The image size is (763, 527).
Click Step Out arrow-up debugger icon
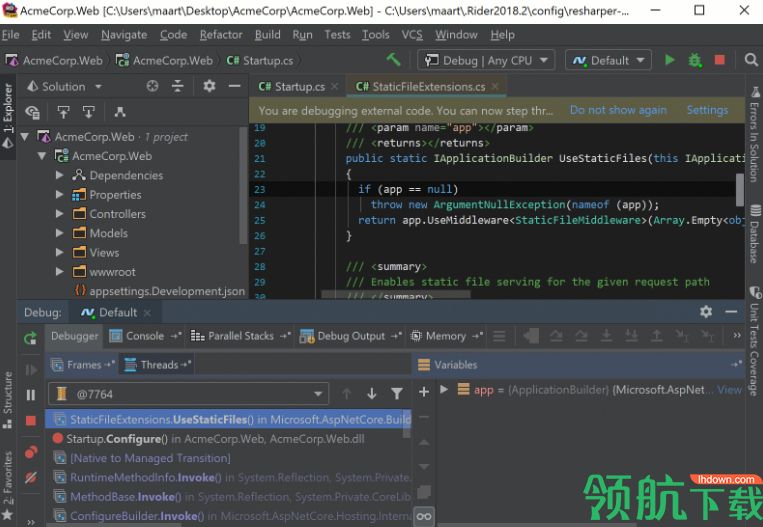(656, 335)
